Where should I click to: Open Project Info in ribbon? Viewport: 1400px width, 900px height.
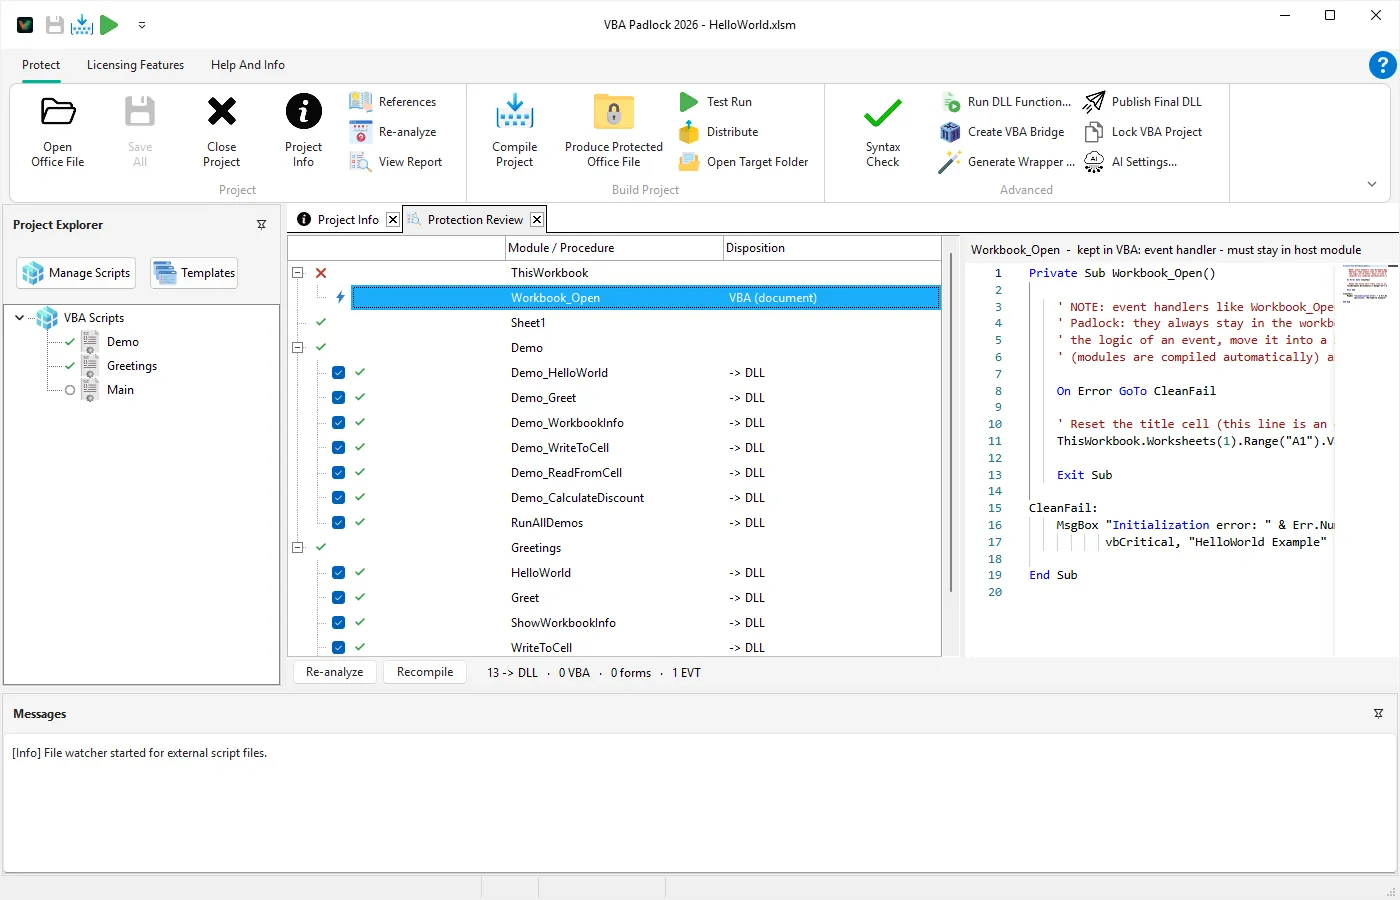tap(303, 132)
